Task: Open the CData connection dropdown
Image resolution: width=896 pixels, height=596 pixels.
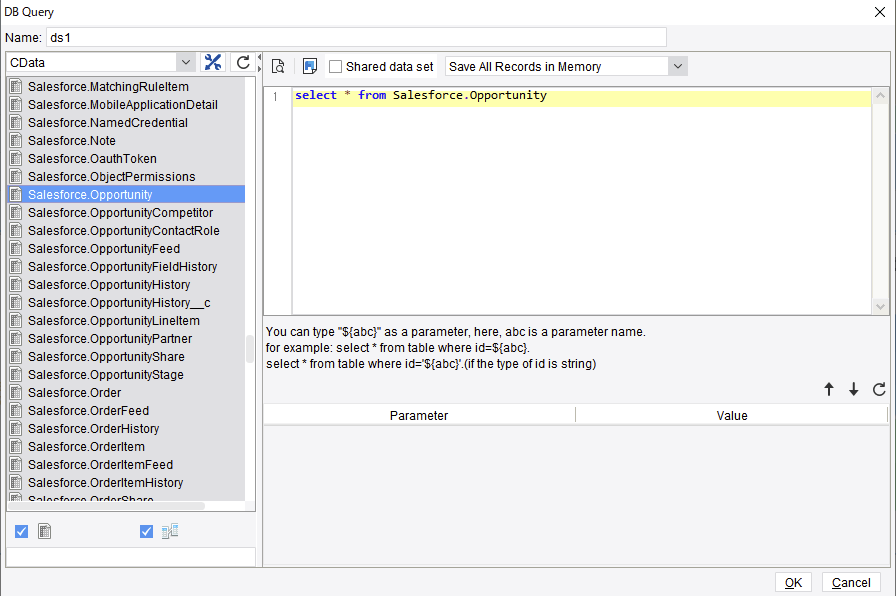Action: point(186,62)
